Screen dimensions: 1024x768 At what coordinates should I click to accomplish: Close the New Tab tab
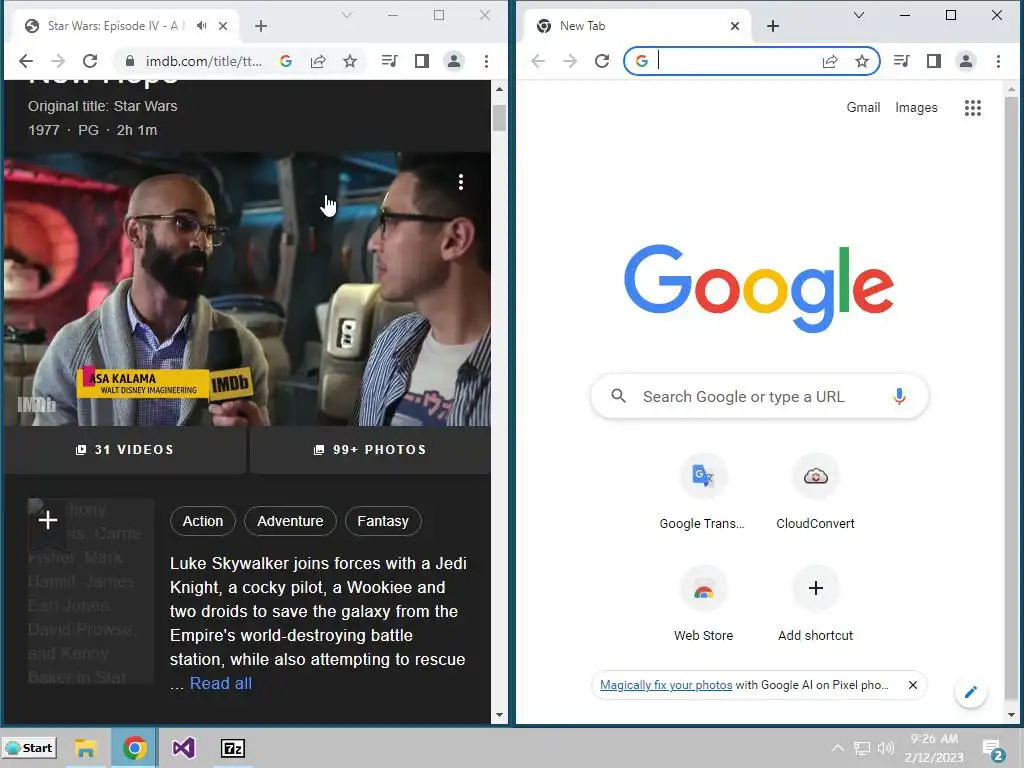[x=735, y=26]
